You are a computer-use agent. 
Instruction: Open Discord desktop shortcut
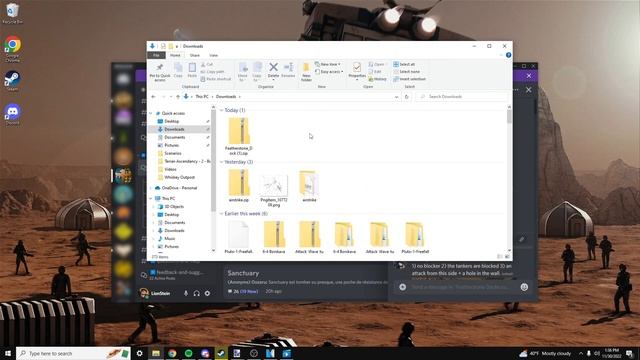click(x=13, y=114)
